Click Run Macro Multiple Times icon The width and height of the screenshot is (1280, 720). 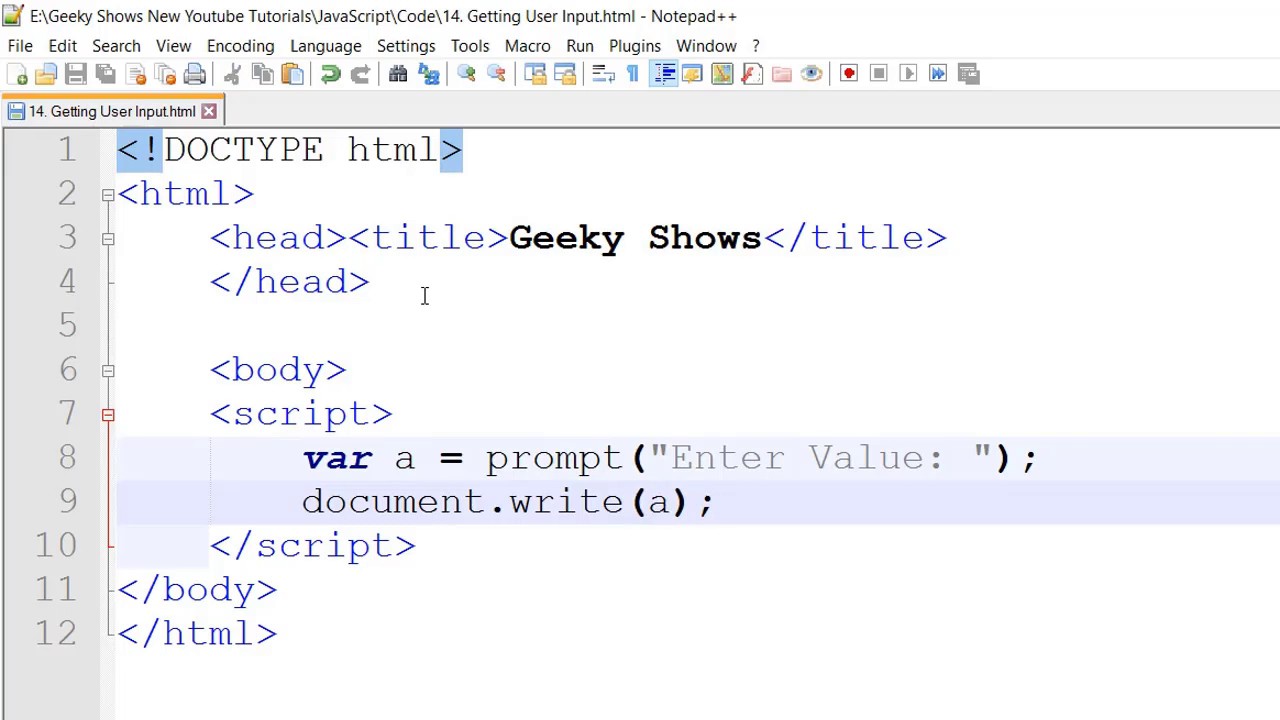tap(938, 74)
